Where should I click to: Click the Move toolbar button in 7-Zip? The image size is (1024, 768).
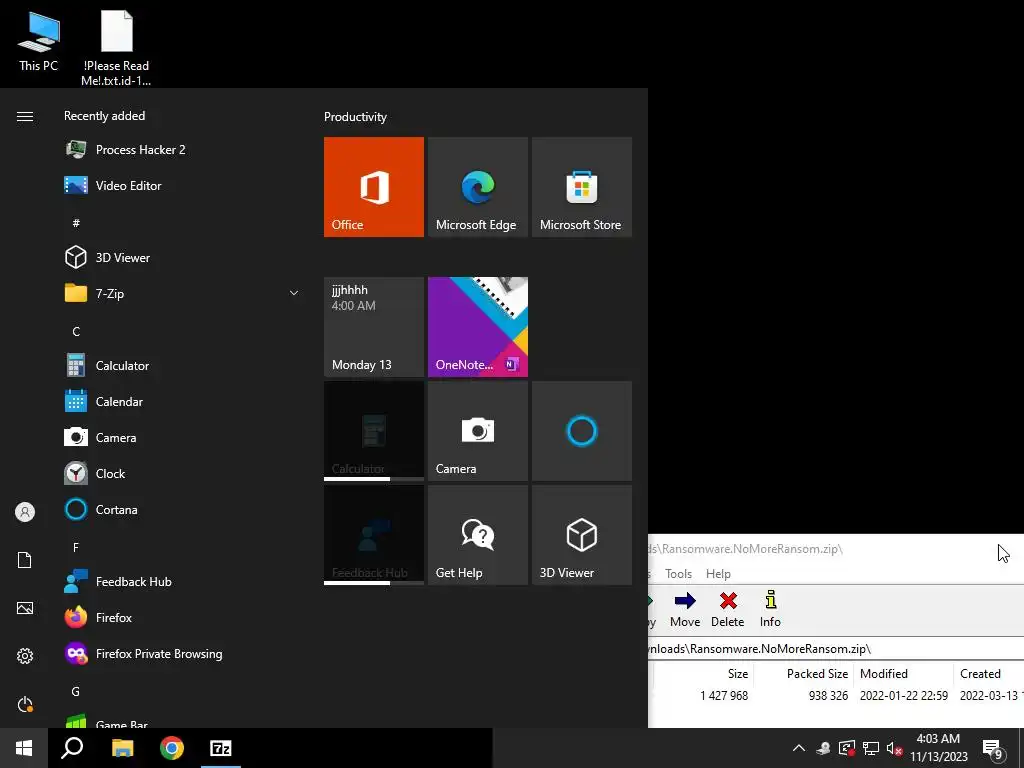(x=685, y=610)
